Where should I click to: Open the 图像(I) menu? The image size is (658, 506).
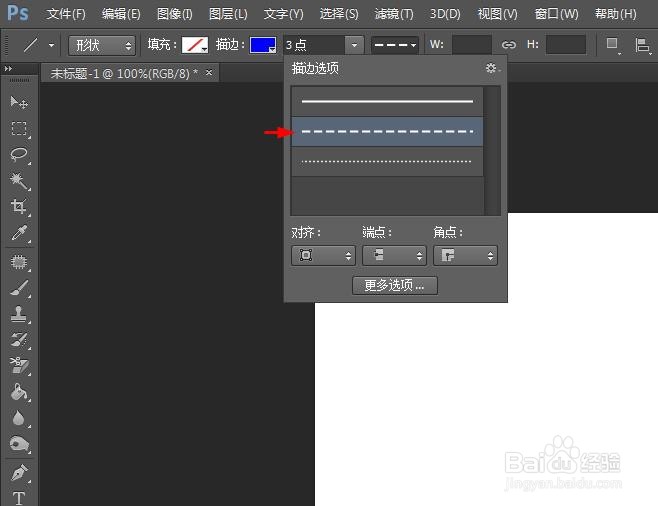click(x=175, y=14)
